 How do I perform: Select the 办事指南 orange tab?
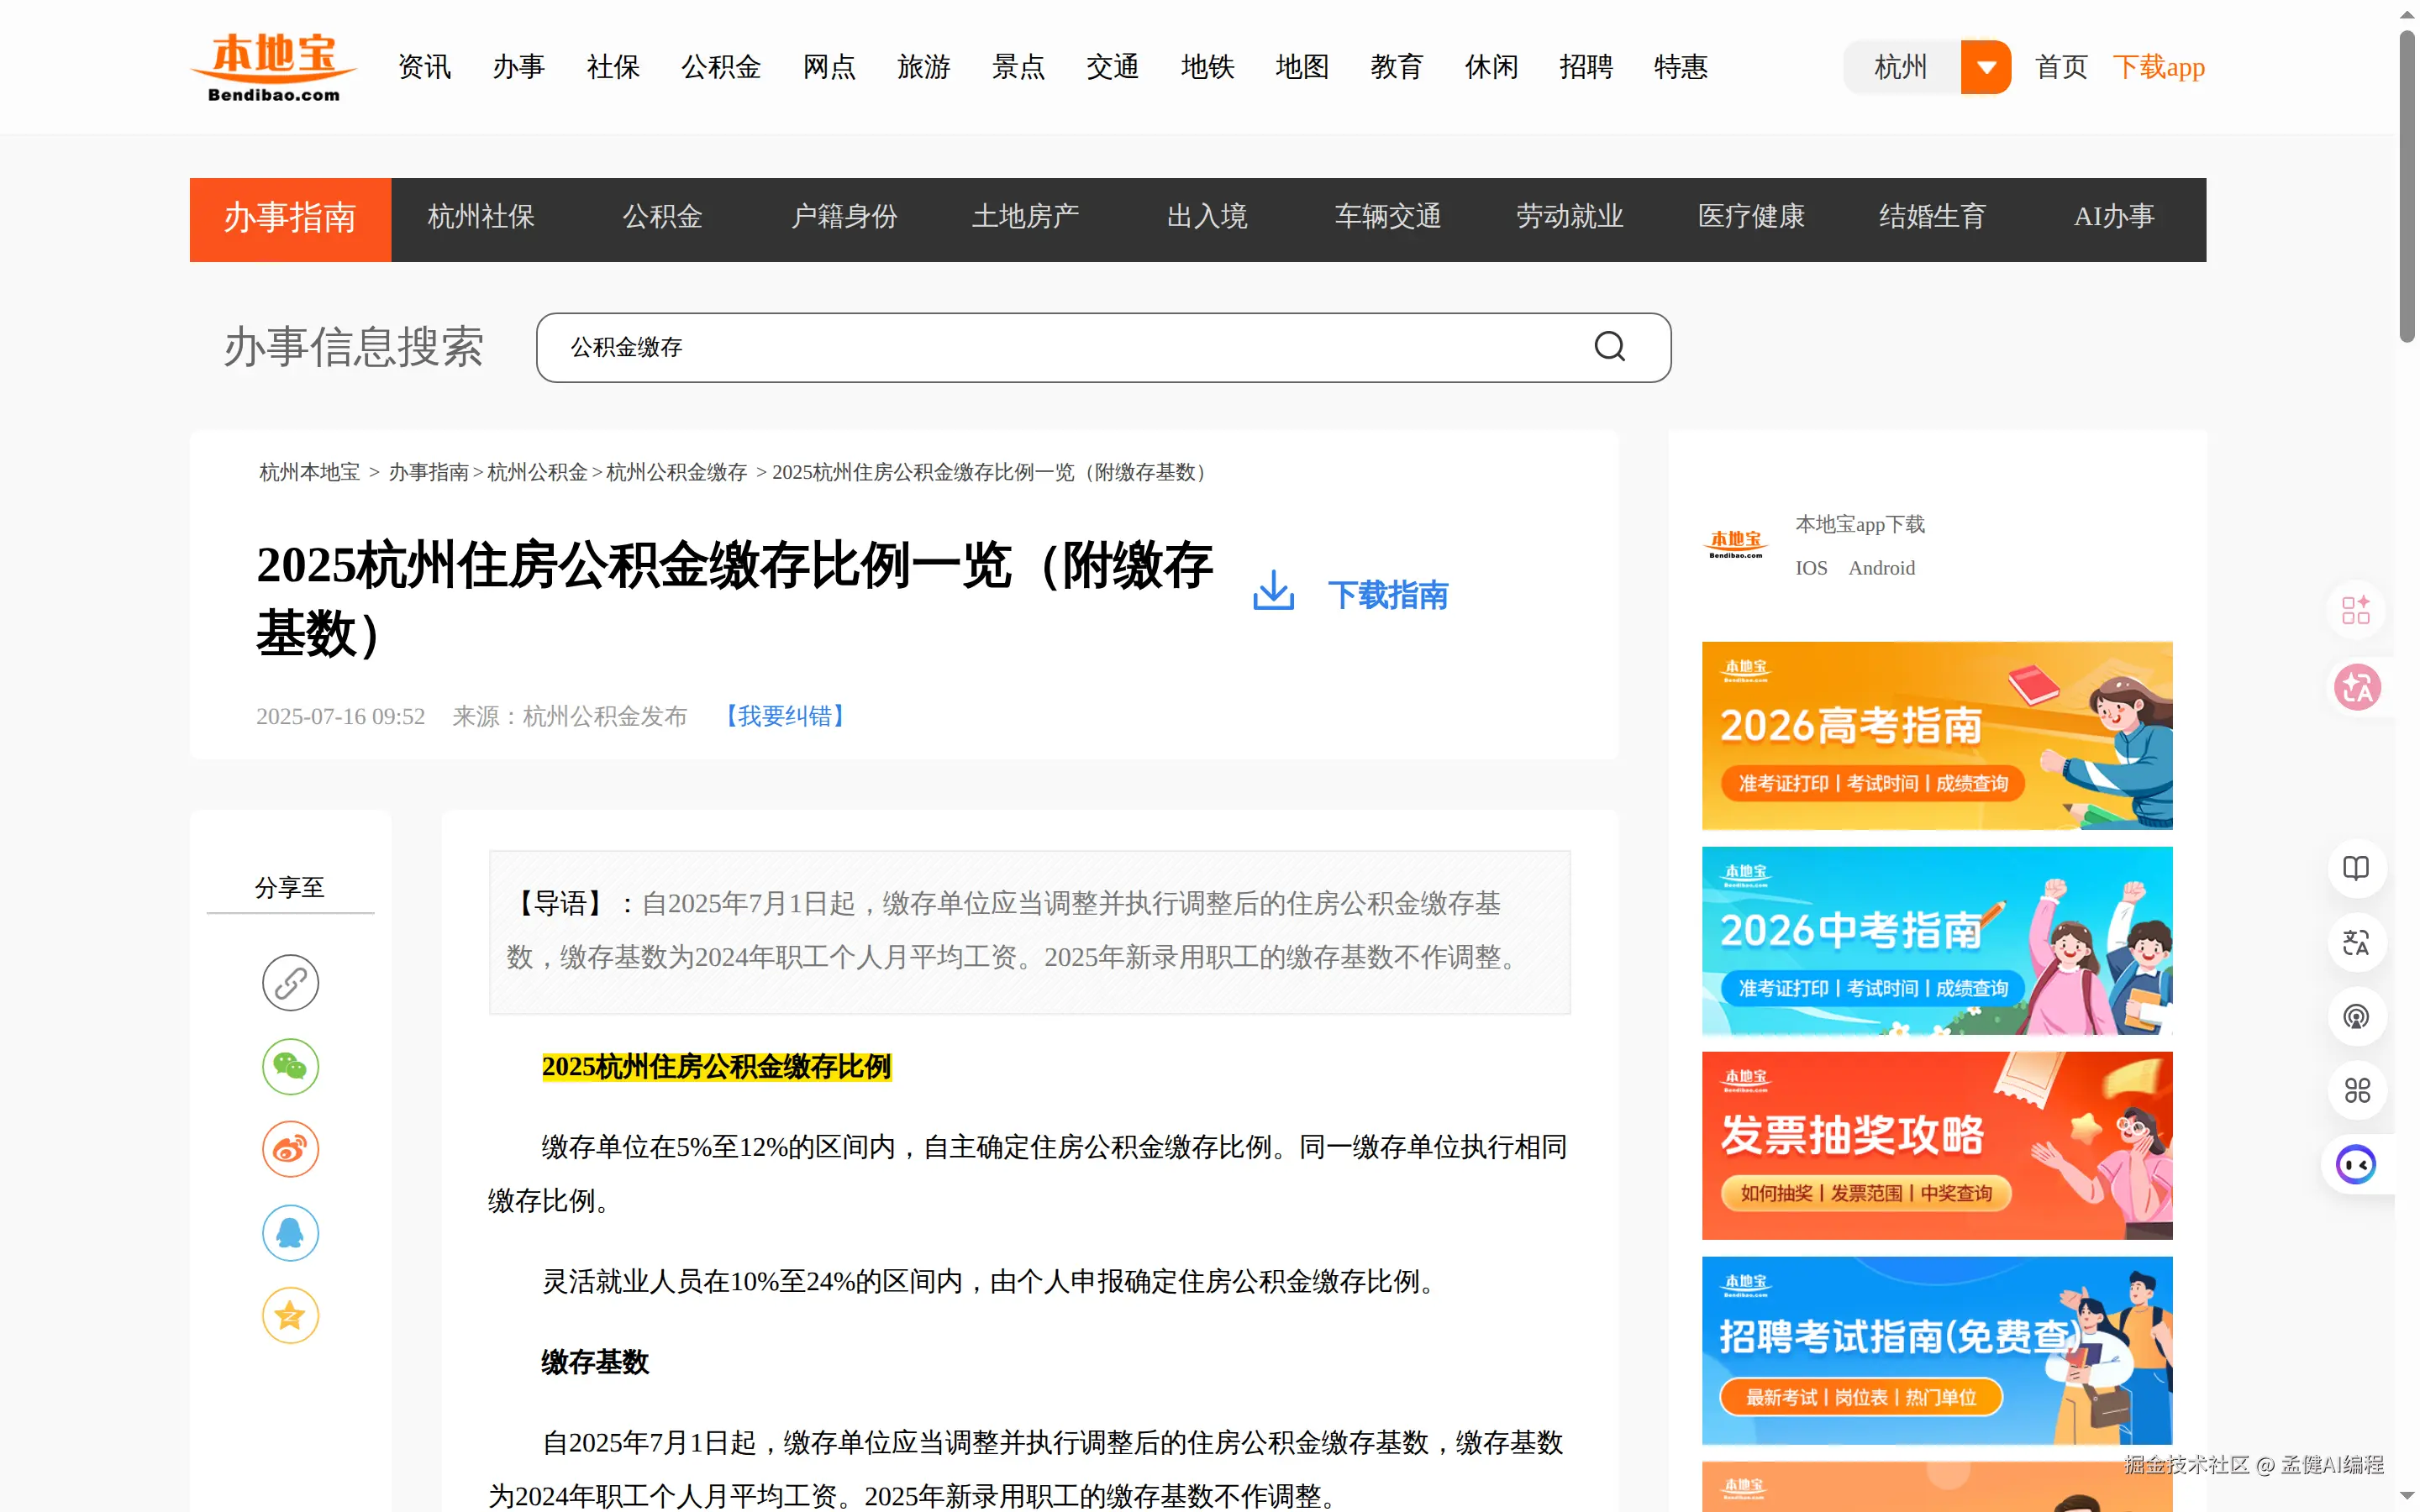pyautogui.click(x=290, y=219)
